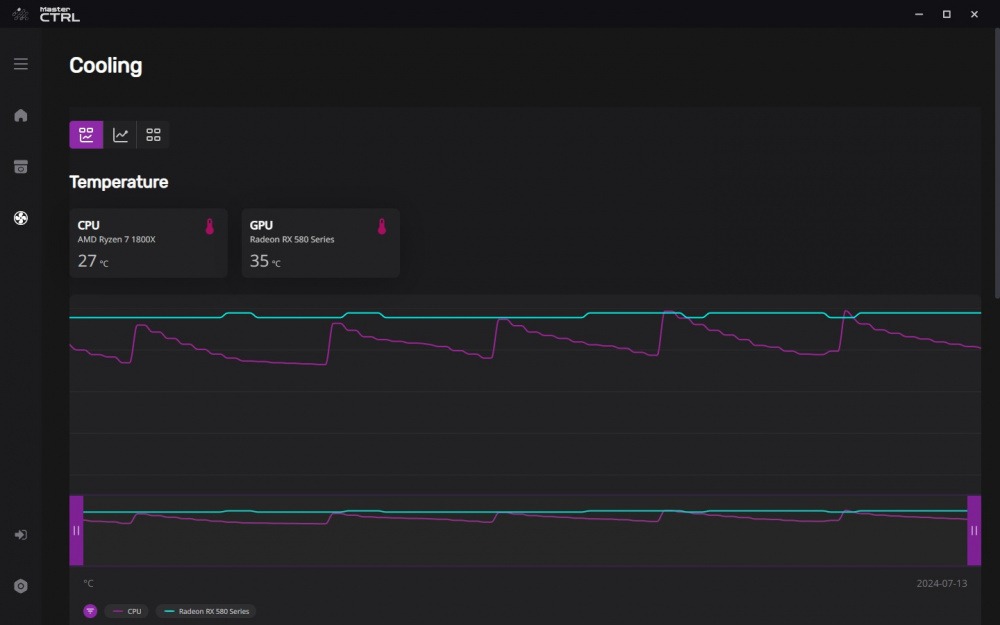Select the Cooling fan sidebar icon
This screenshot has height=625, width=1000.
tap(20, 218)
